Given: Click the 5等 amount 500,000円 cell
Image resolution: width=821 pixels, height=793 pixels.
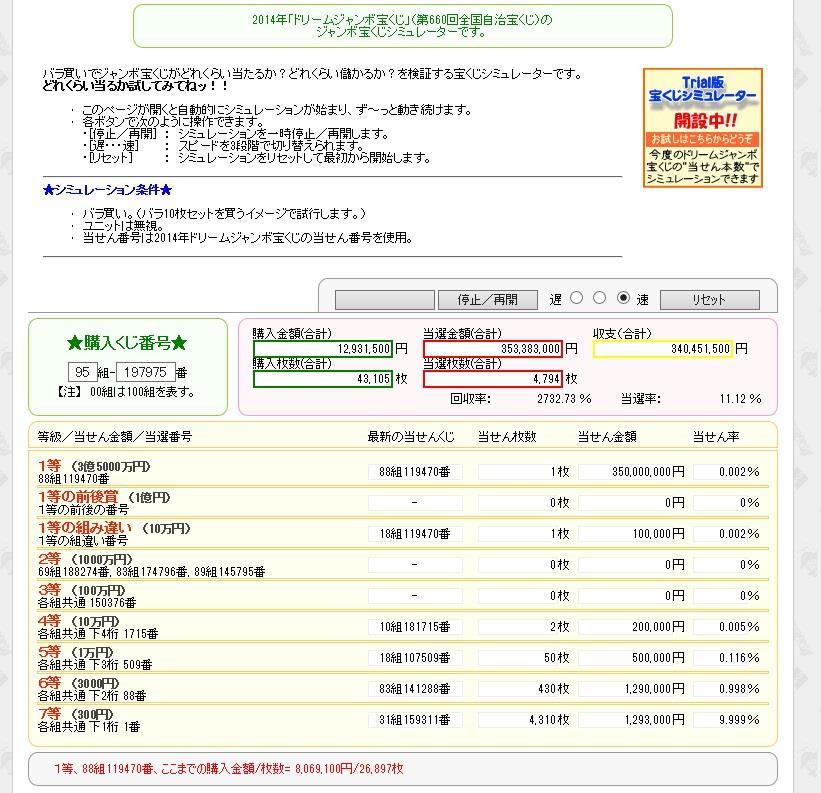Looking at the screenshot, I should 631,657.
